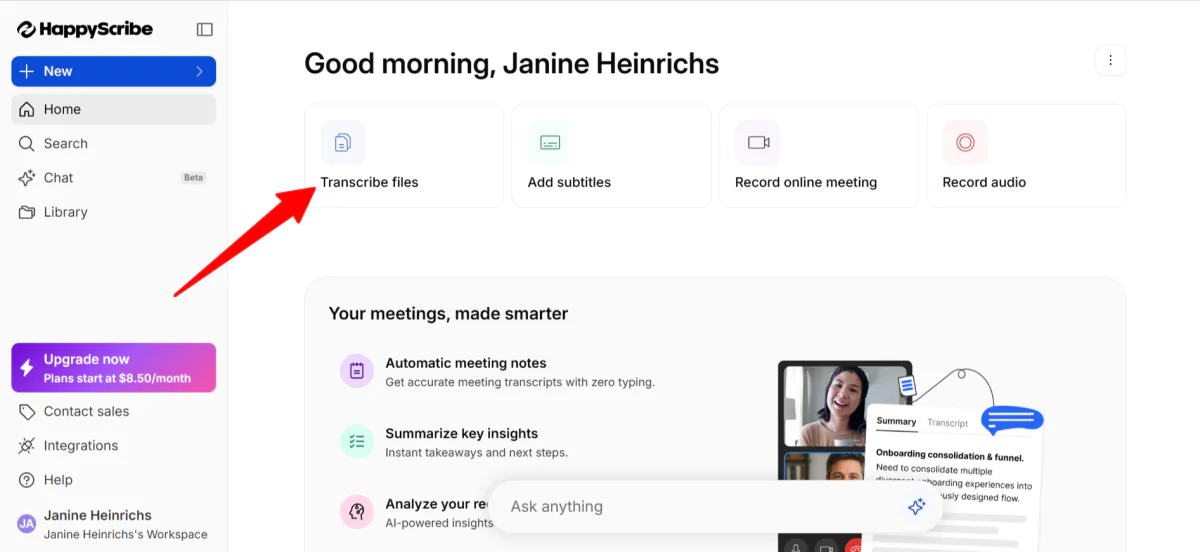Click the Summarize key insights checklist icon
Screen dimensions: 1200x552
[357, 441]
